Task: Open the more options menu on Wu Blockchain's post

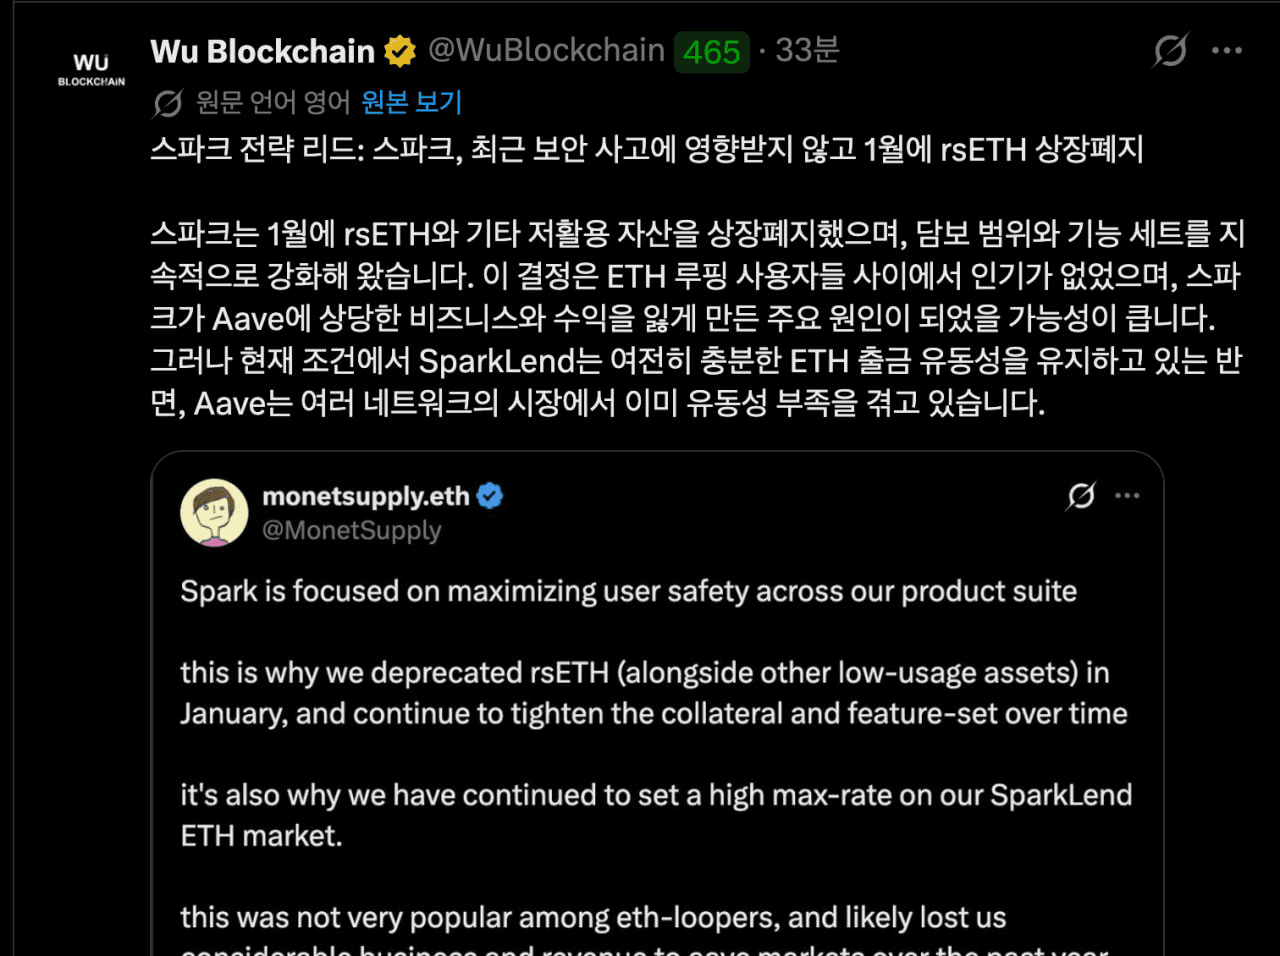Action: (x=1227, y=50)
